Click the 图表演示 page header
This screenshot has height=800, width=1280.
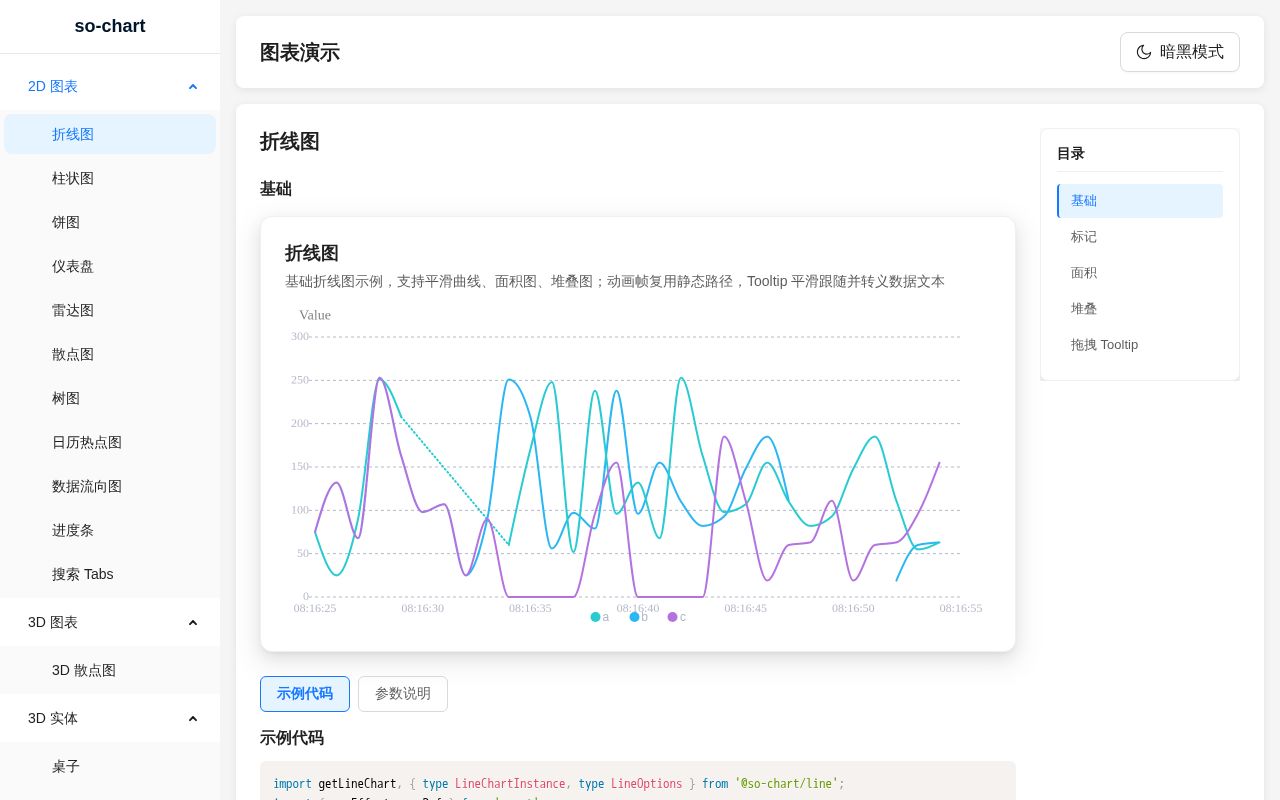coord(300,52)
